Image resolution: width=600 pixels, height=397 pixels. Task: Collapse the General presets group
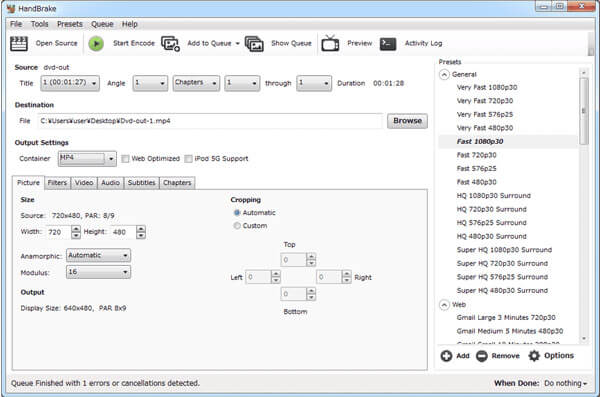pyautogui.click(x=444, y=74)
